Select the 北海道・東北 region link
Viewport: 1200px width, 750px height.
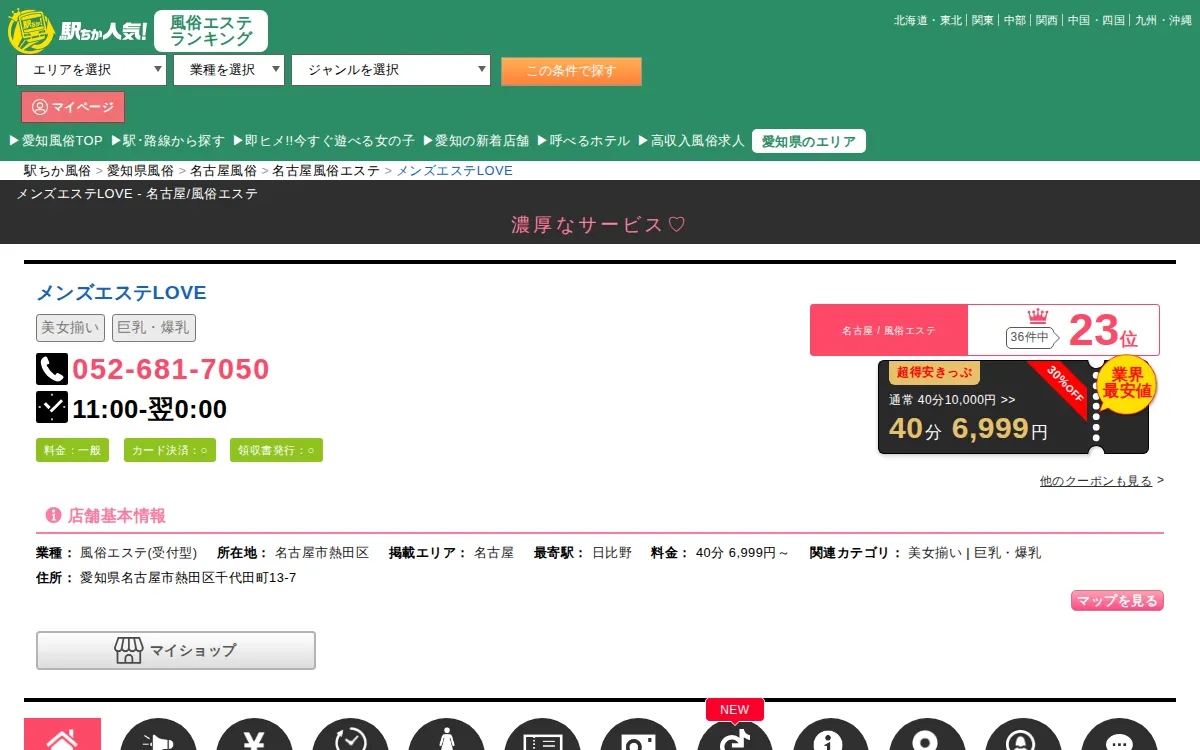click(928, 20)
